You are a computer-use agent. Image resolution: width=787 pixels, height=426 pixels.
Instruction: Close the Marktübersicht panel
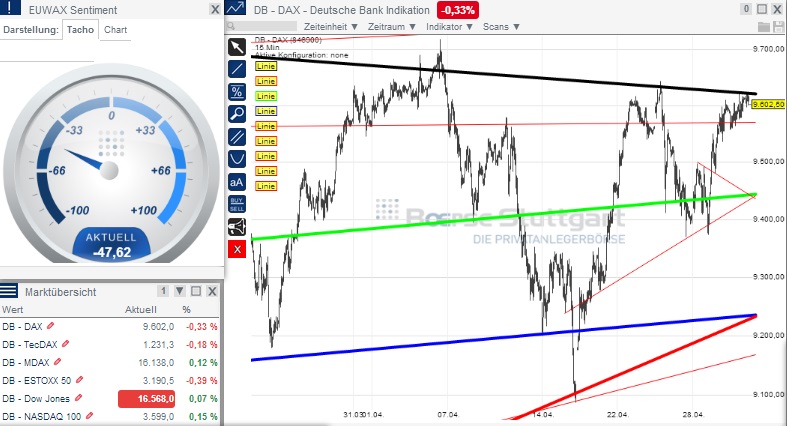coord(212,291)
